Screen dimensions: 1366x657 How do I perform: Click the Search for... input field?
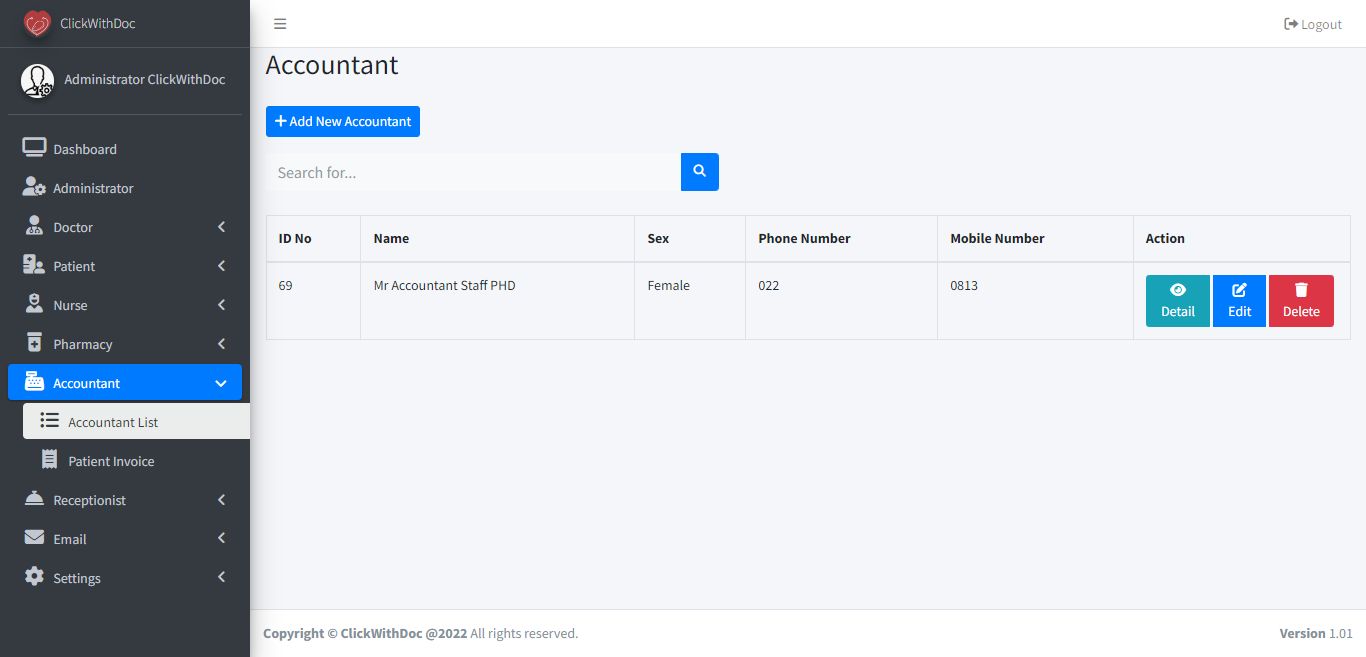[x=473, y=172]
